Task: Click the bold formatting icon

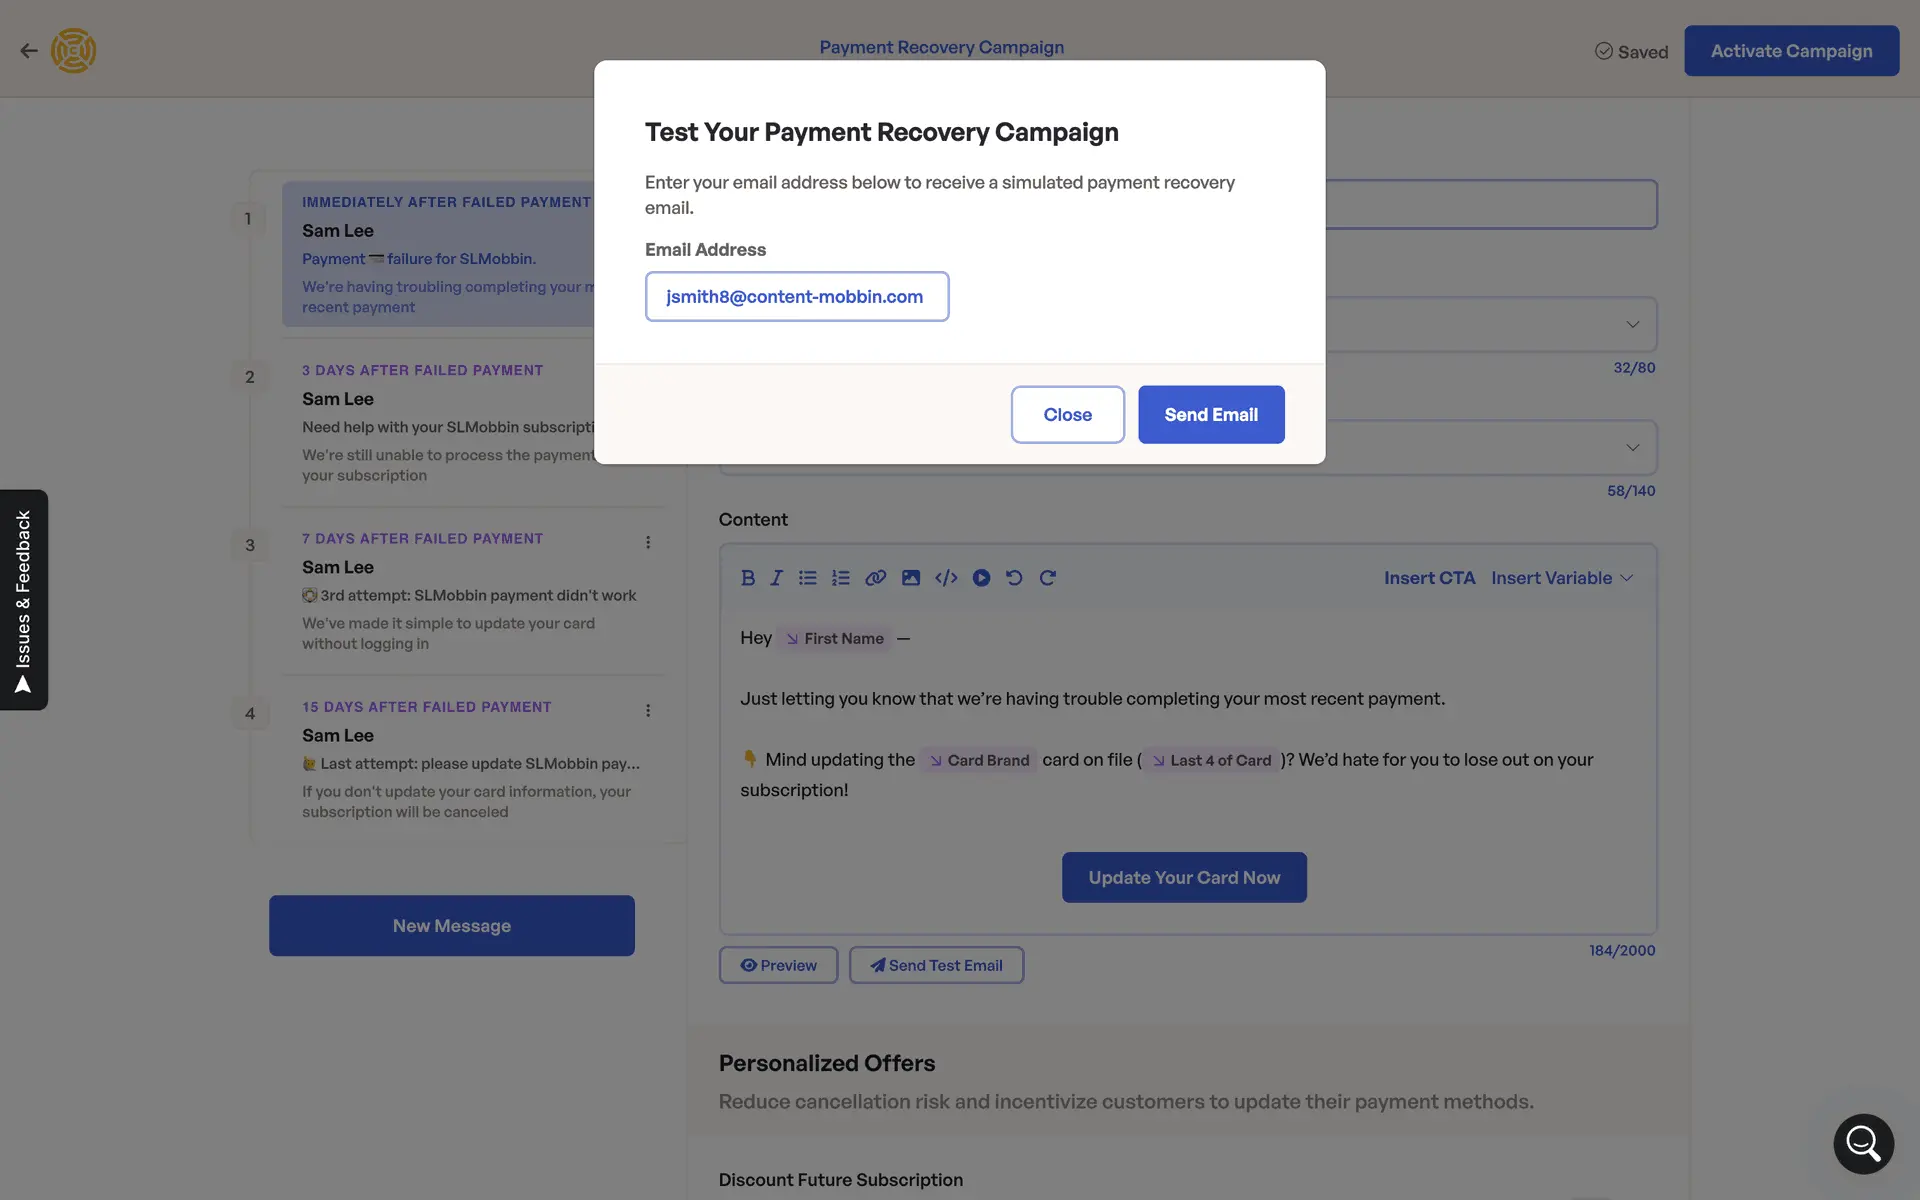Action: pyautogui.click(x=747, y=578)
